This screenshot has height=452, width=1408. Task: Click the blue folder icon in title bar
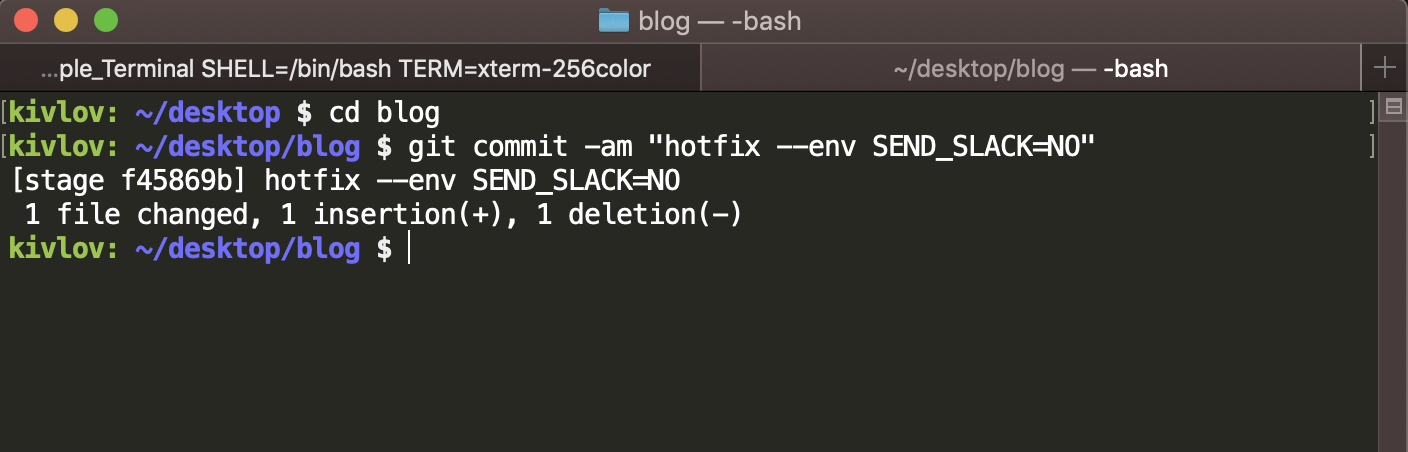[613, 20]
